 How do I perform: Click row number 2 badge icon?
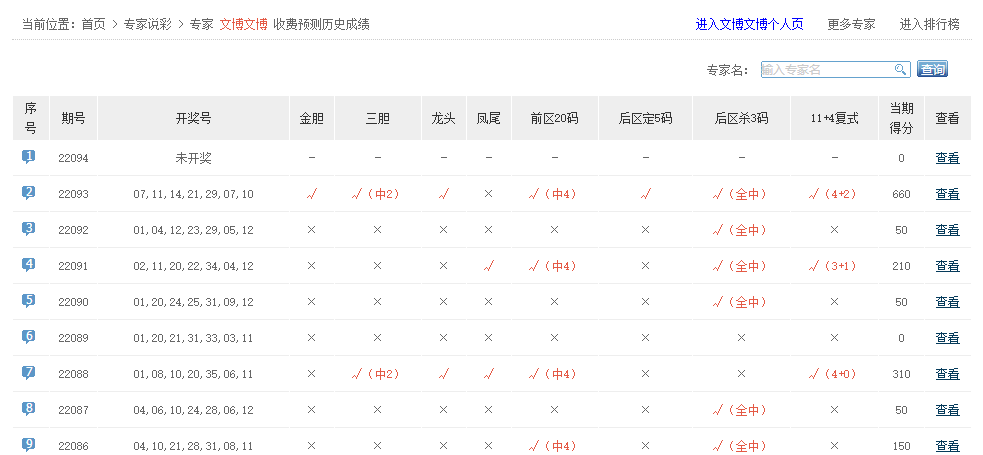[29, 193]
